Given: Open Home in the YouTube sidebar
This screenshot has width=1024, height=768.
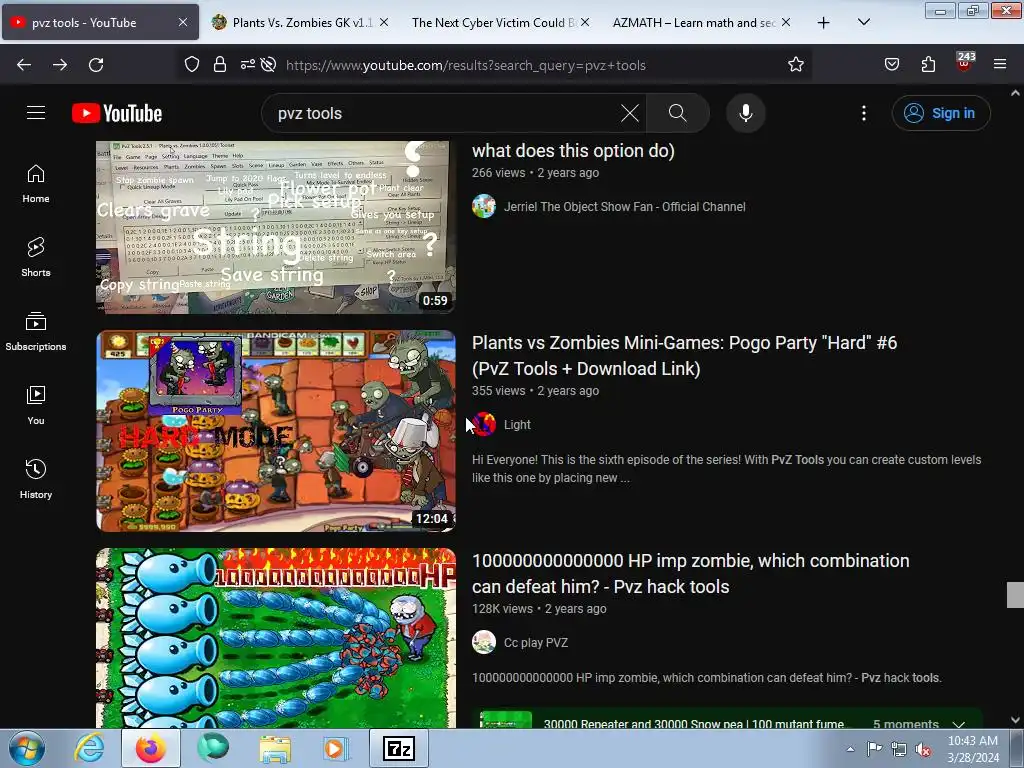Looking at the screenshot, I should pyautogui.click(x=36, y=184).
